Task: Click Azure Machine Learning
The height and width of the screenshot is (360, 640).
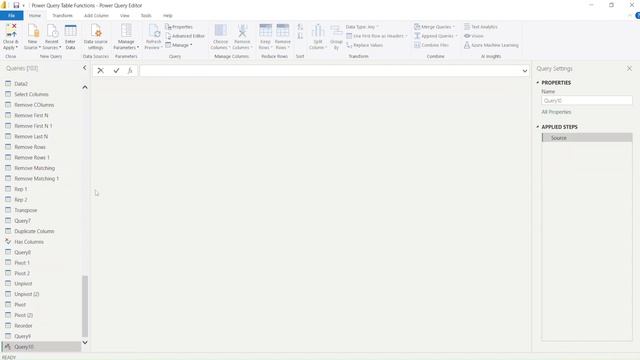Action: [x=491, y=45]
